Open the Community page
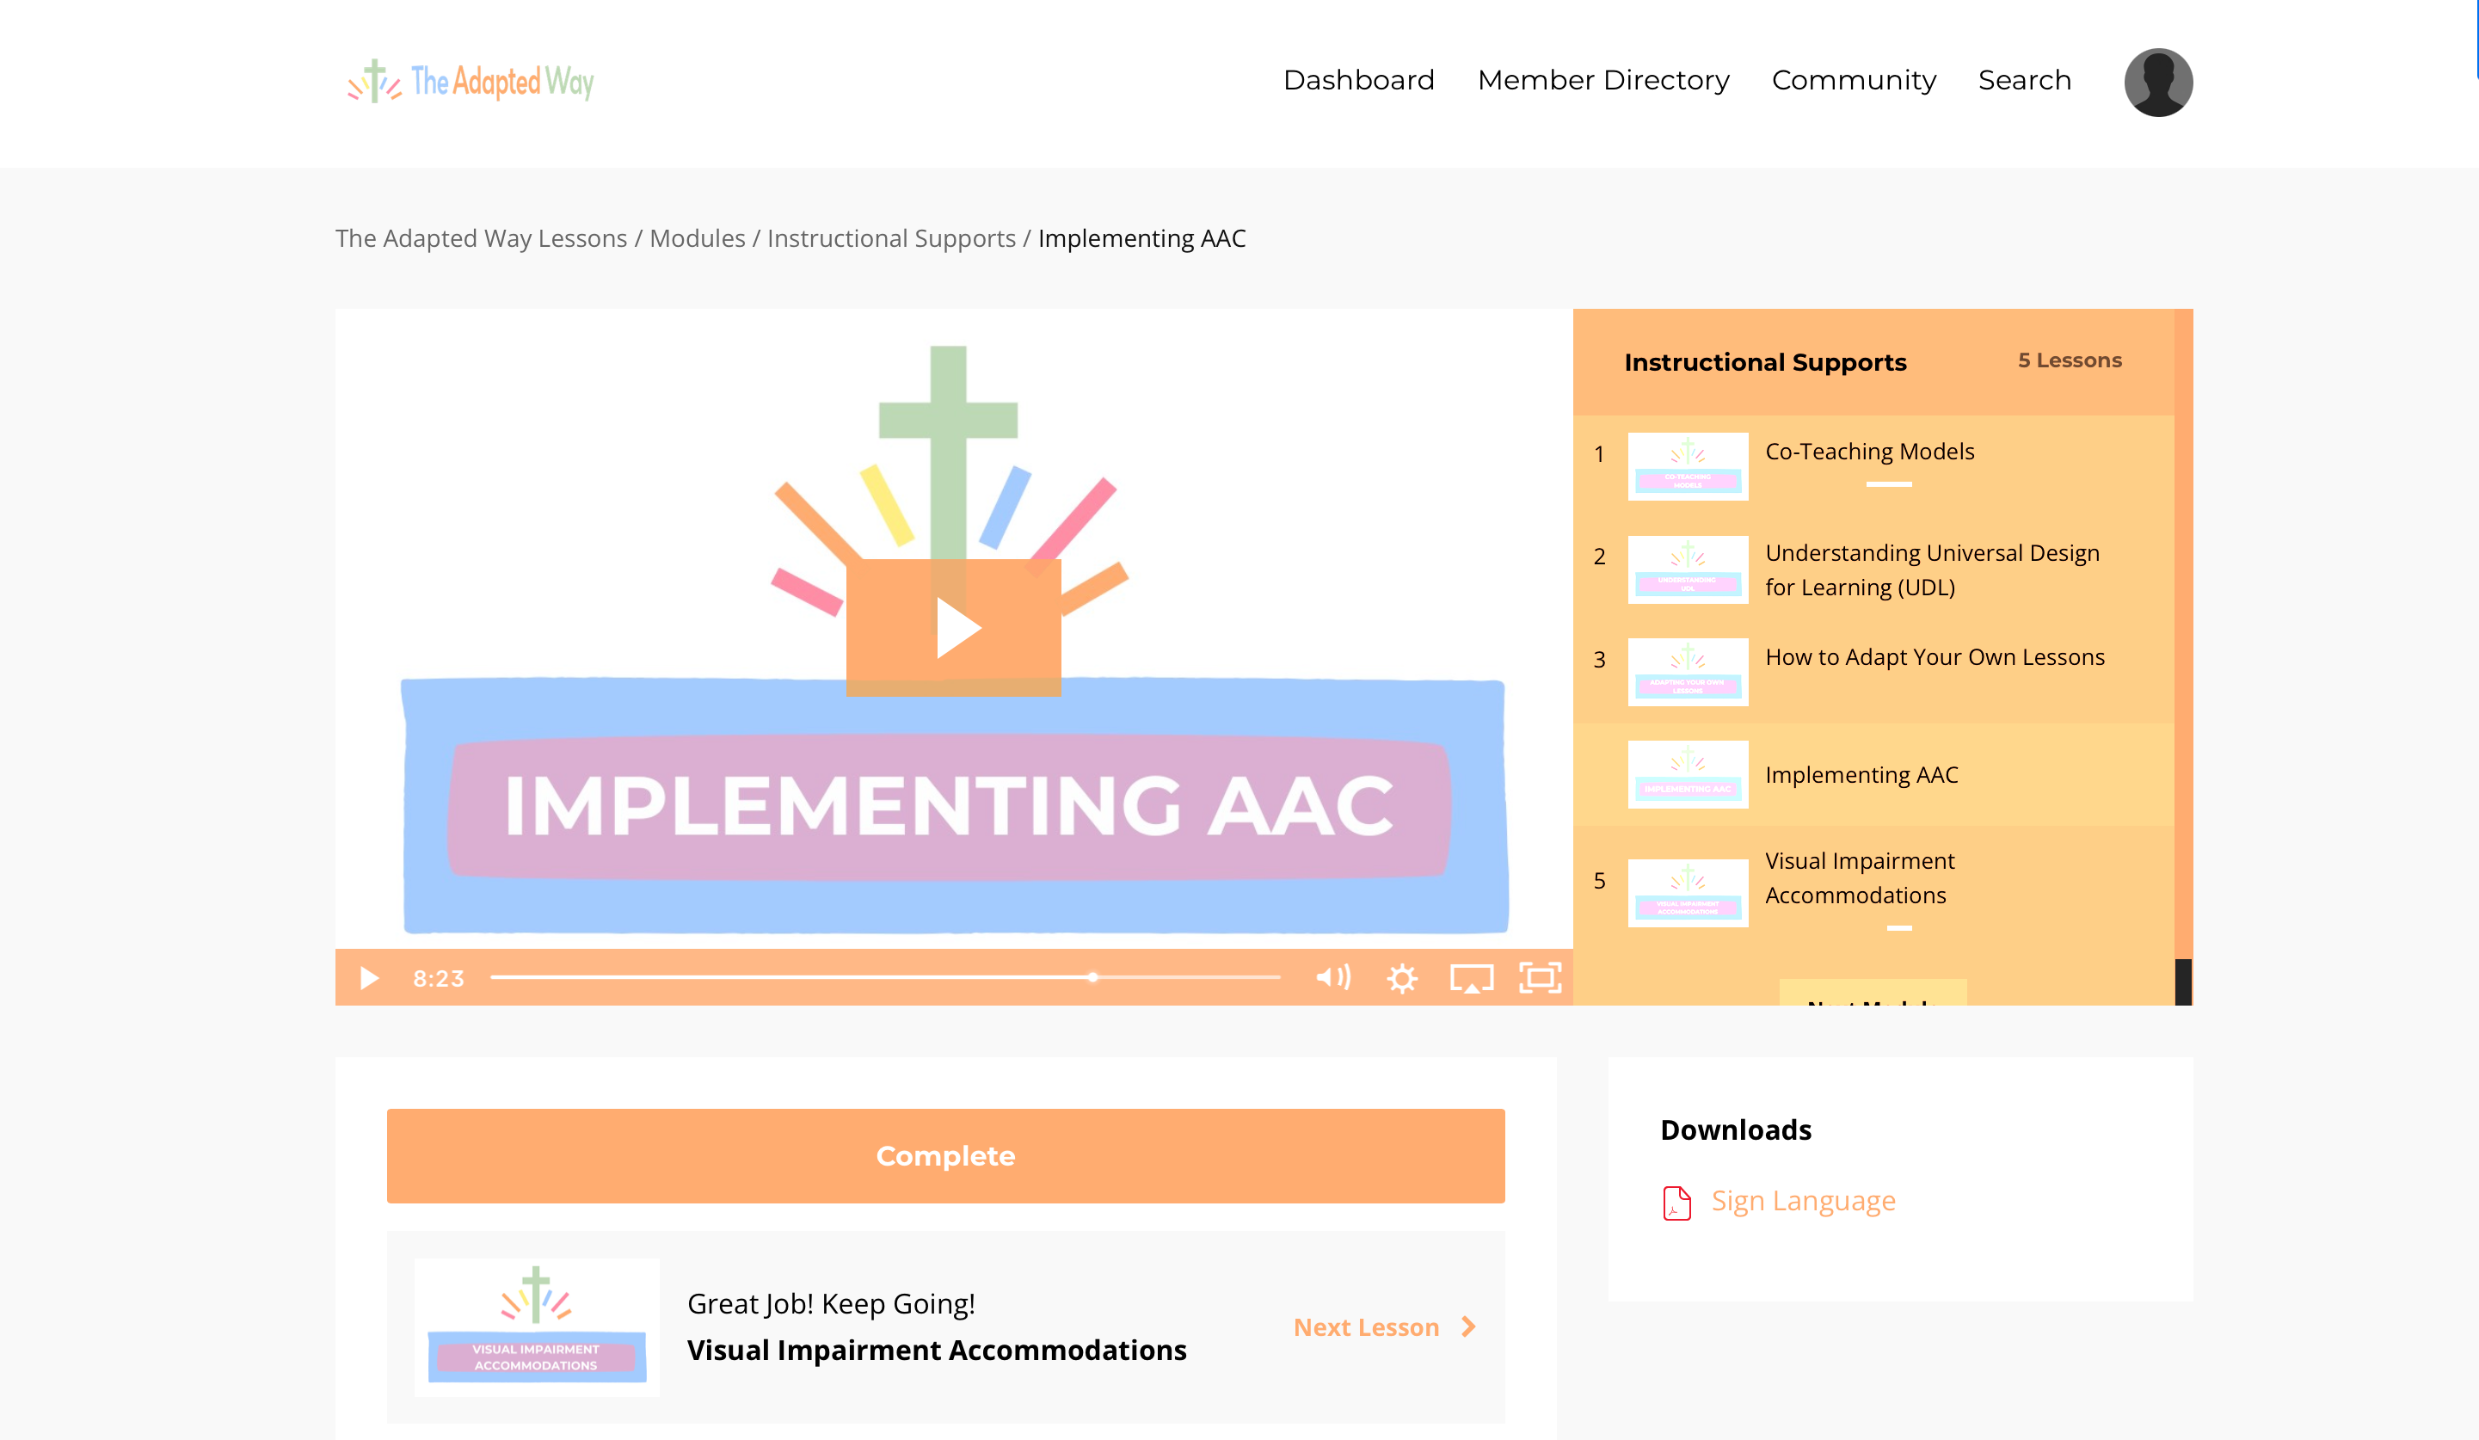Viewport: 2479px width, 1440px height. click(x=1853, y=80)
